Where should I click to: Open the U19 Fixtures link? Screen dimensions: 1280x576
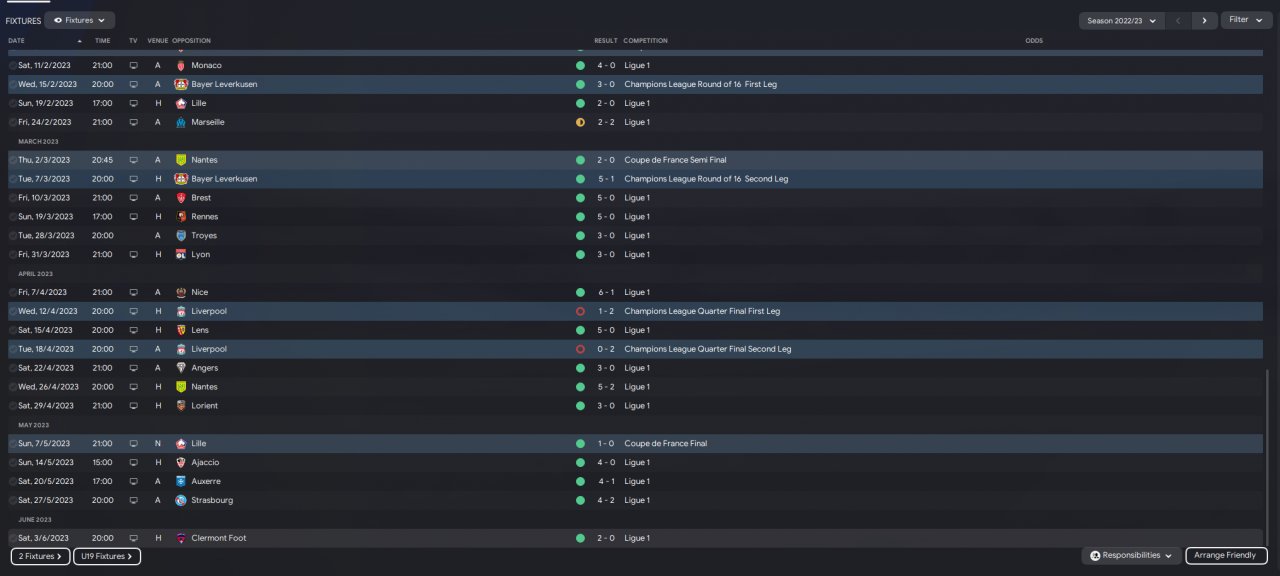pyautogui.click(x=107, y=556)
